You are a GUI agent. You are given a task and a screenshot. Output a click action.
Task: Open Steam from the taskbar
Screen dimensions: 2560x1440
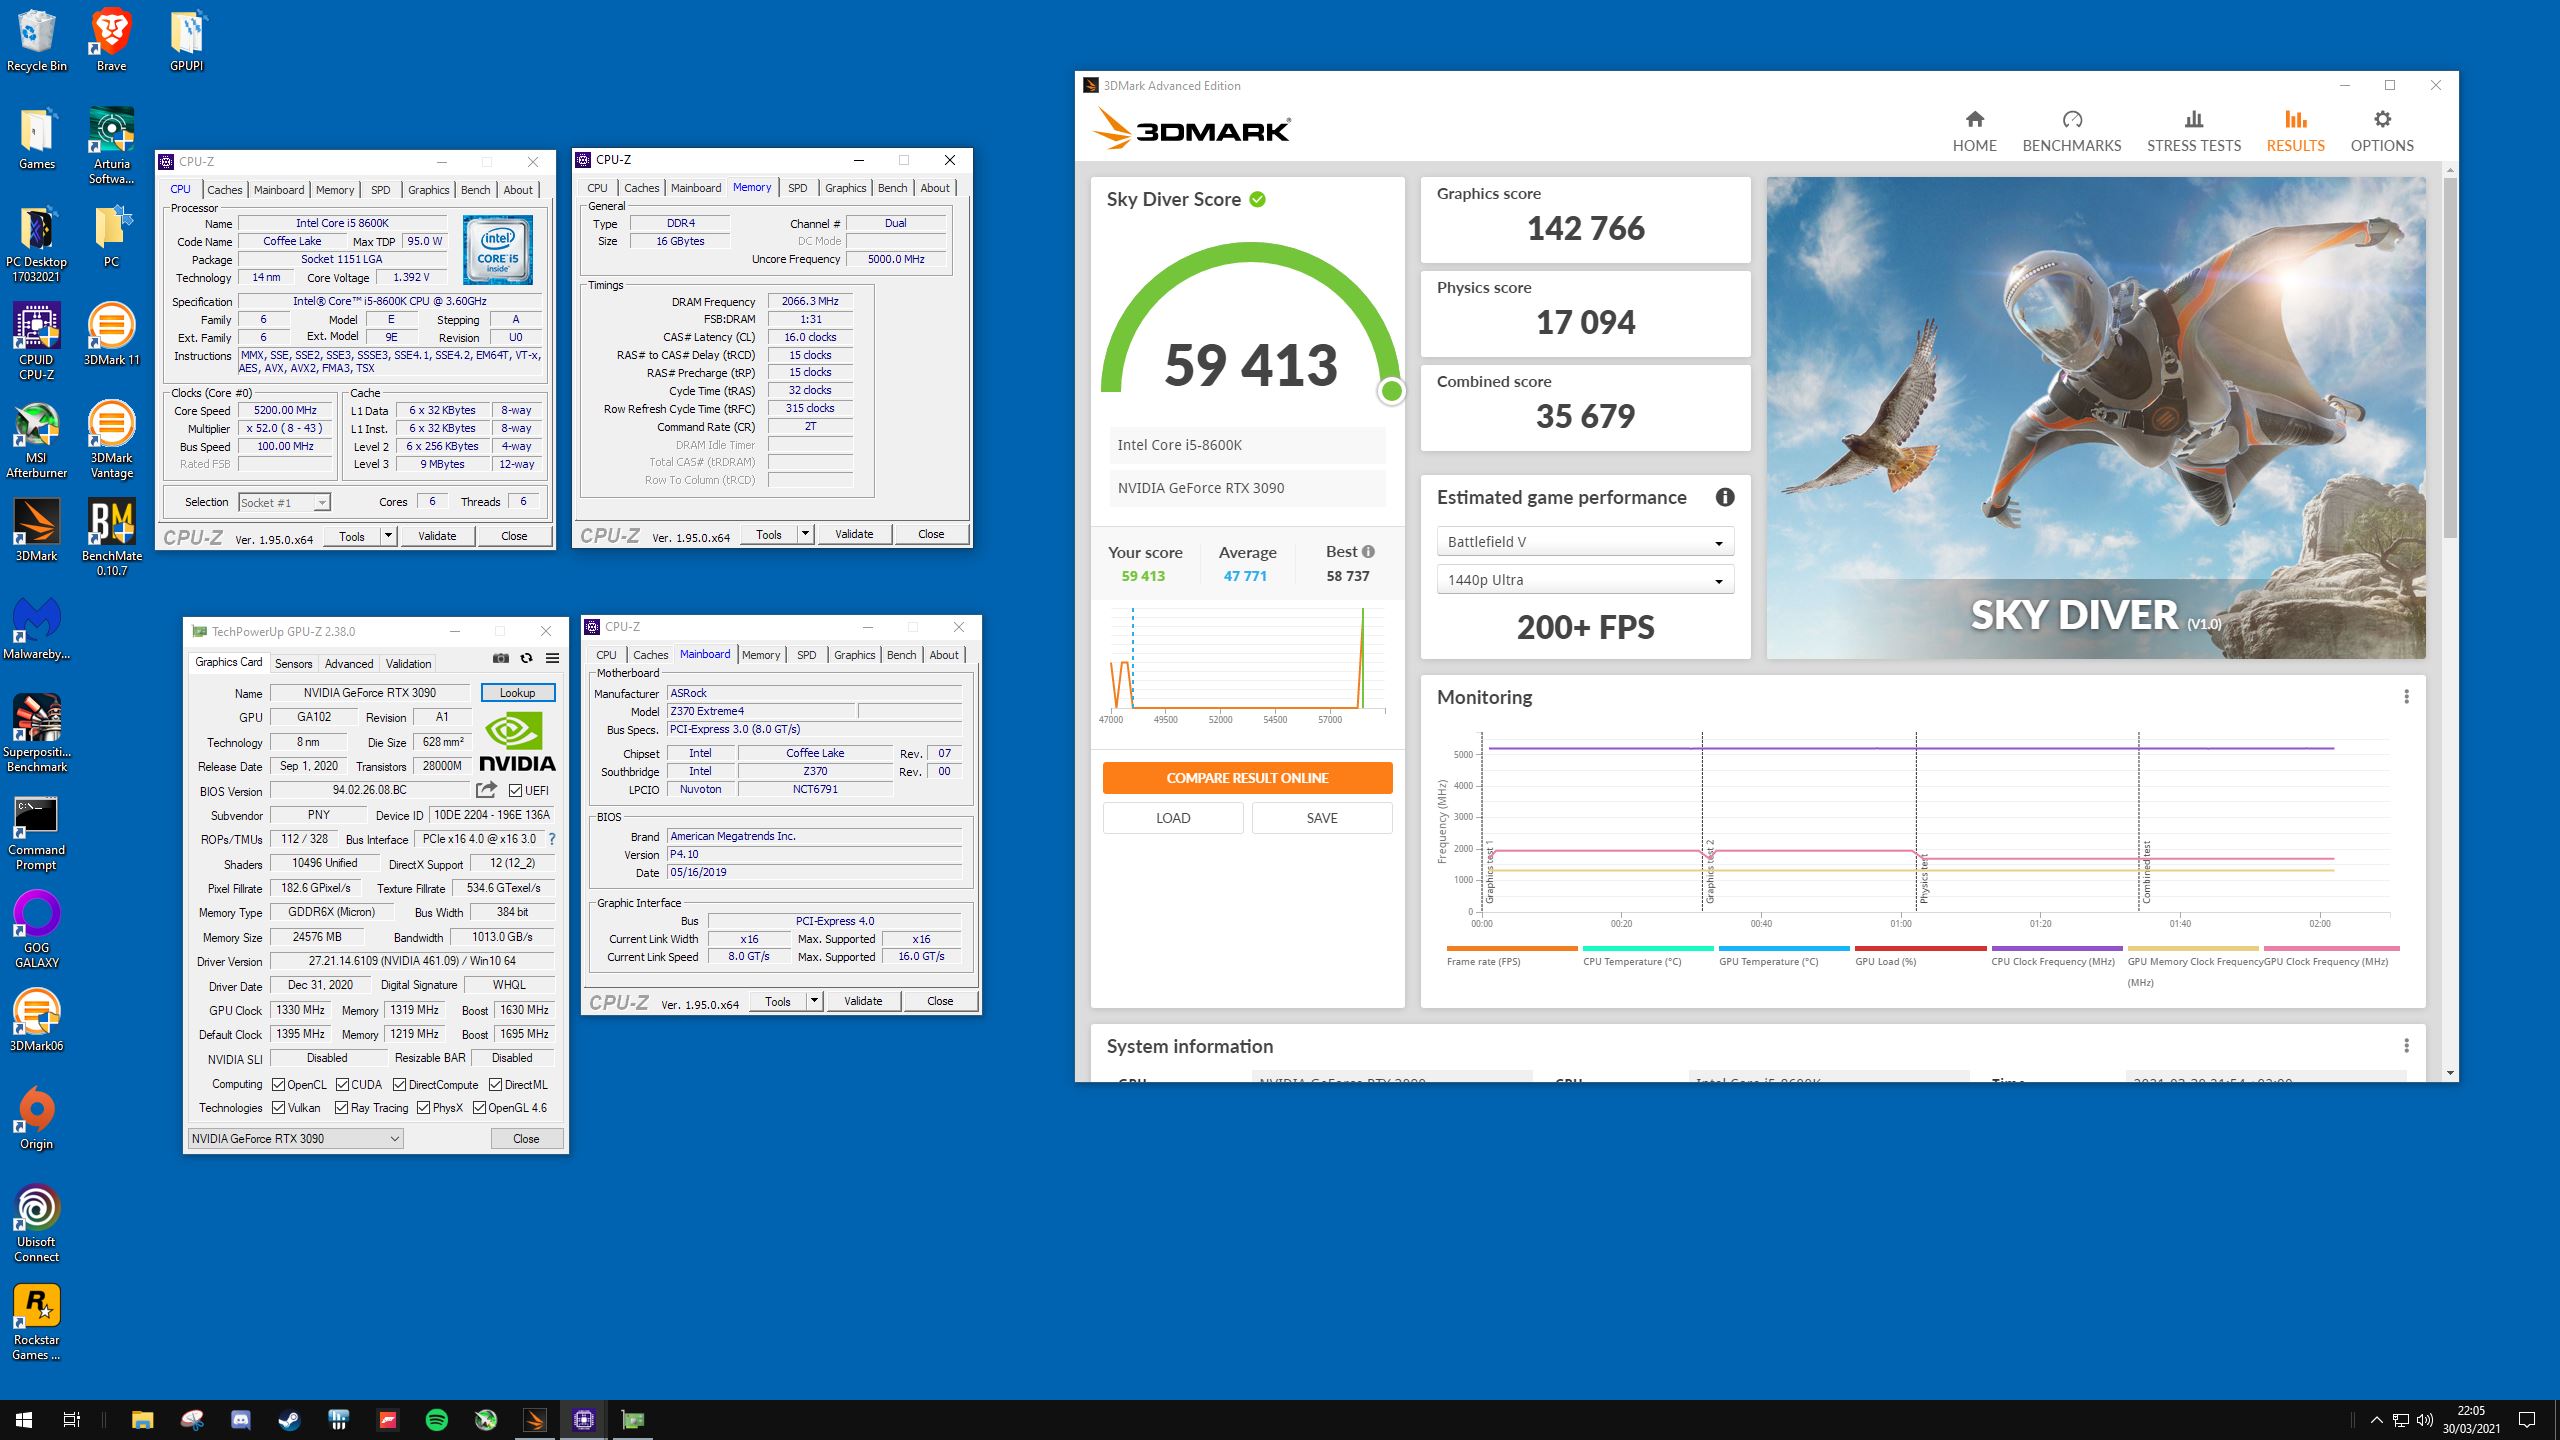pos(290,1420)
